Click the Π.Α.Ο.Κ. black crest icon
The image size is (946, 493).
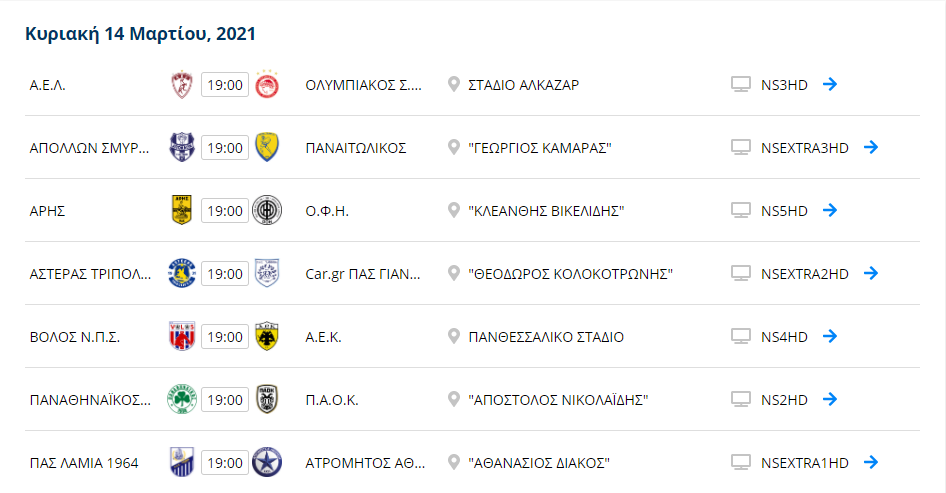tap(267, 399)
